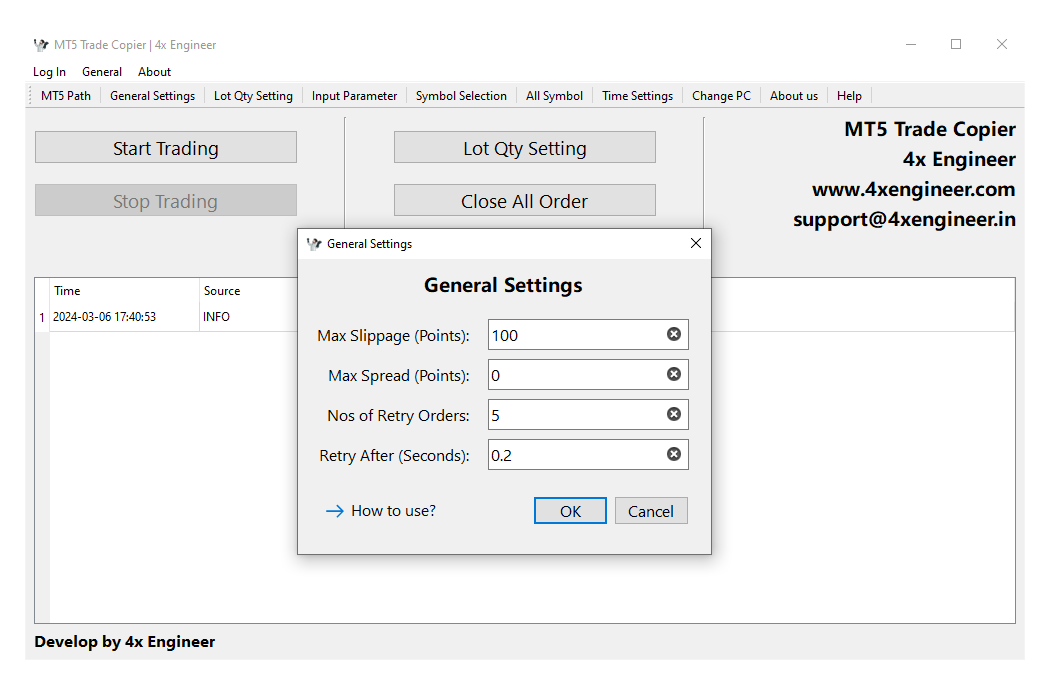1063x692 pixels.
Task: Clear the Max Slippage field value
Action: pyautogui.click(x=673, y=334)
